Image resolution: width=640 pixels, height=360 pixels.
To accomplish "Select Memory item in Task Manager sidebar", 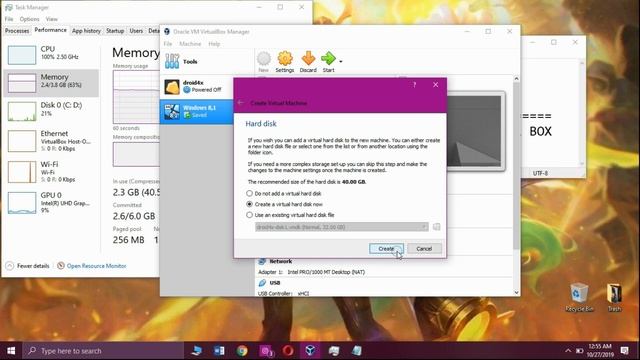I will click(x=51, y=83).
